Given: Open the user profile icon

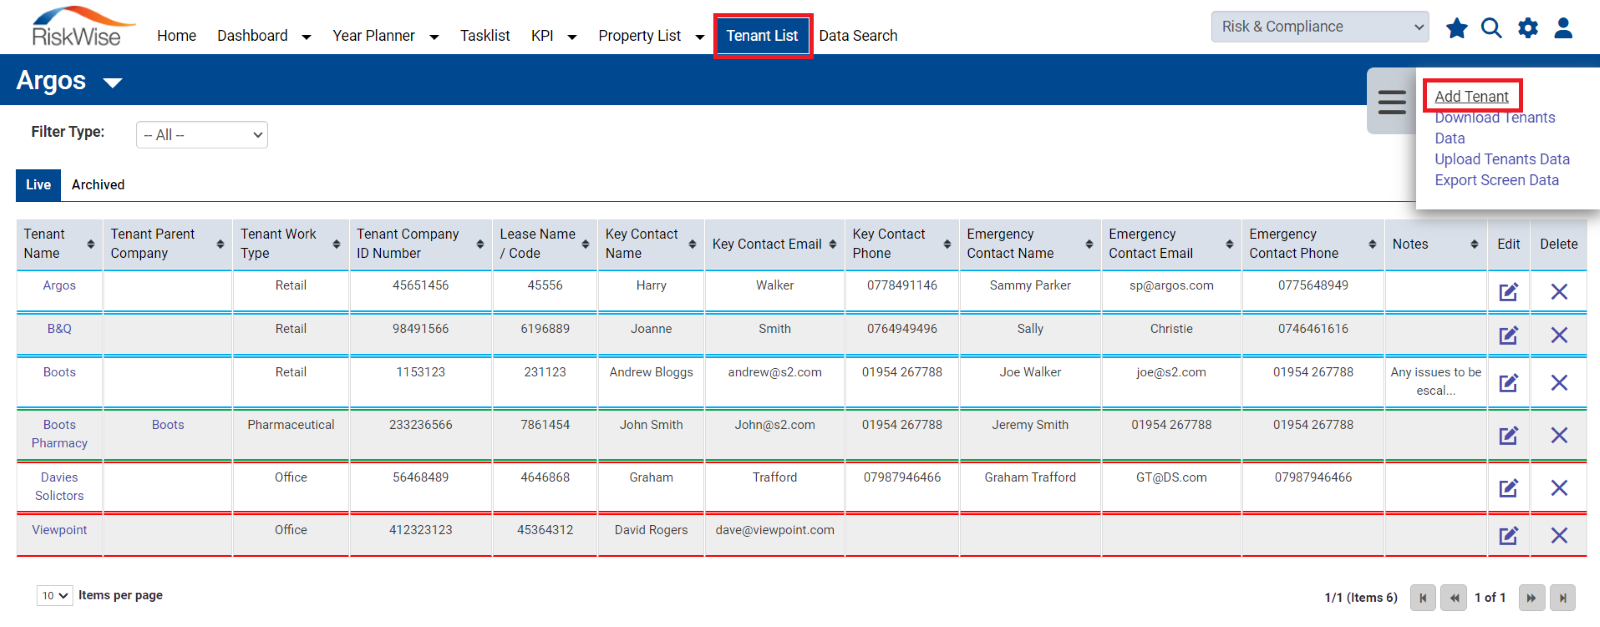Looking at the screenshot, I should [x=1563, y=28].
